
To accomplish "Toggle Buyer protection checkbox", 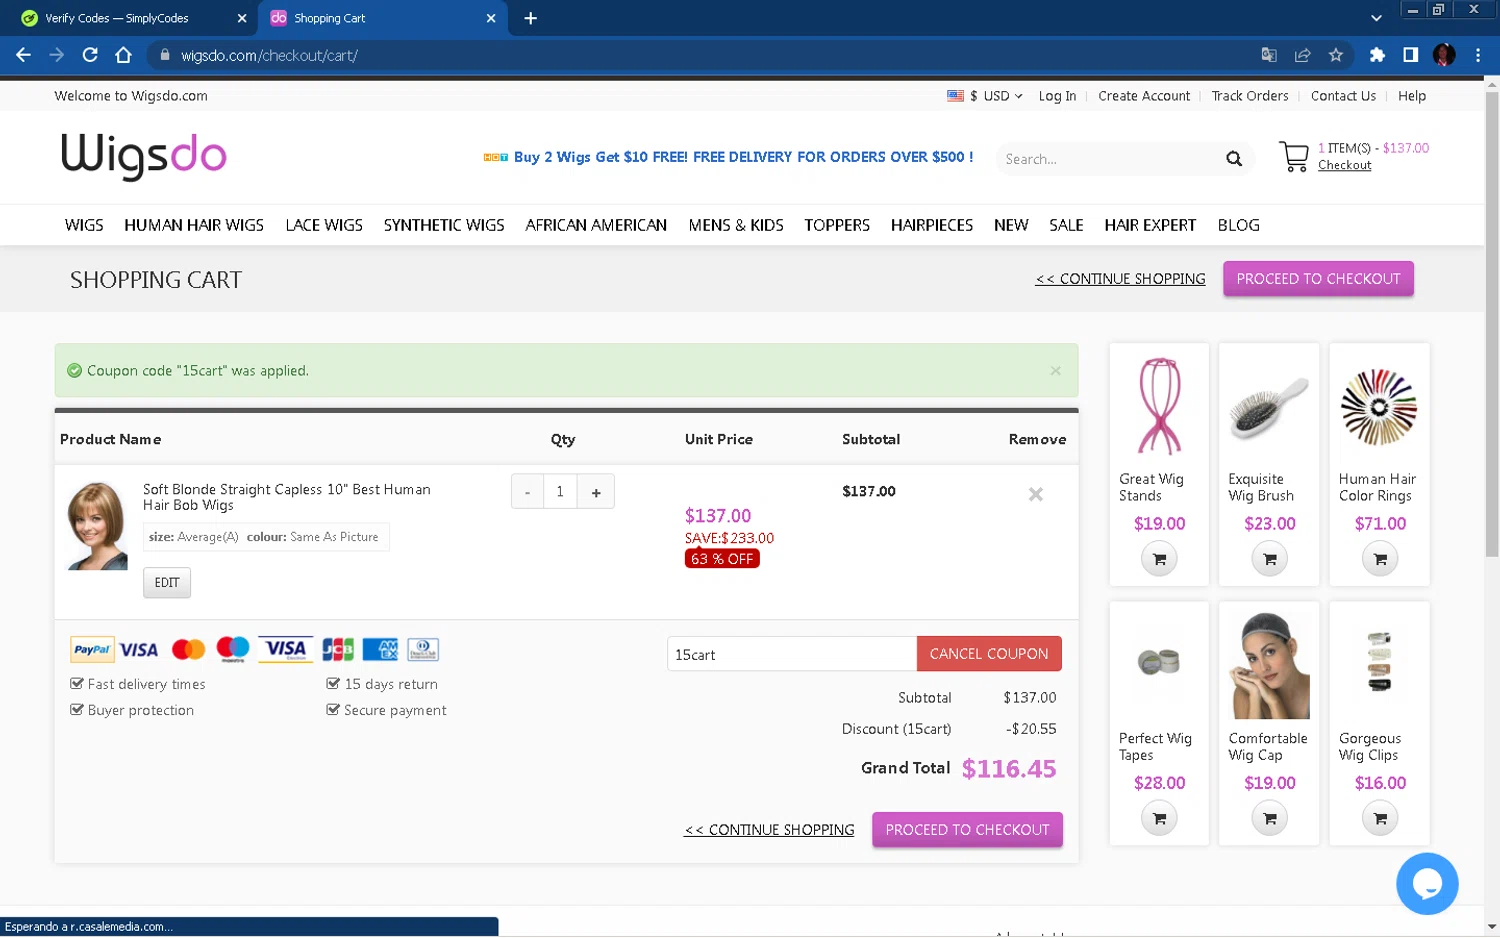I will coord(76,710).
